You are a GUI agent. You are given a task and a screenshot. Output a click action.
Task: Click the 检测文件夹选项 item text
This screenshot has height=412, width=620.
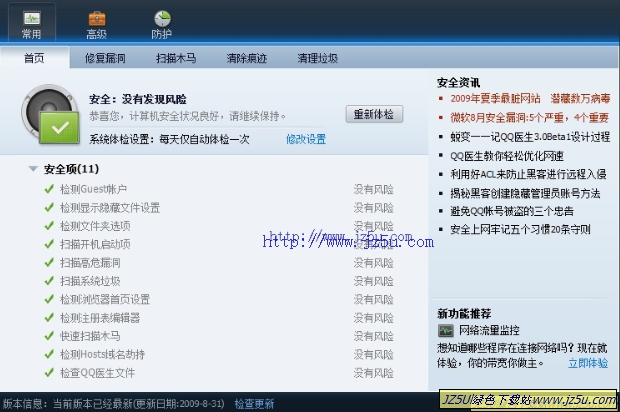coord(95,226)
